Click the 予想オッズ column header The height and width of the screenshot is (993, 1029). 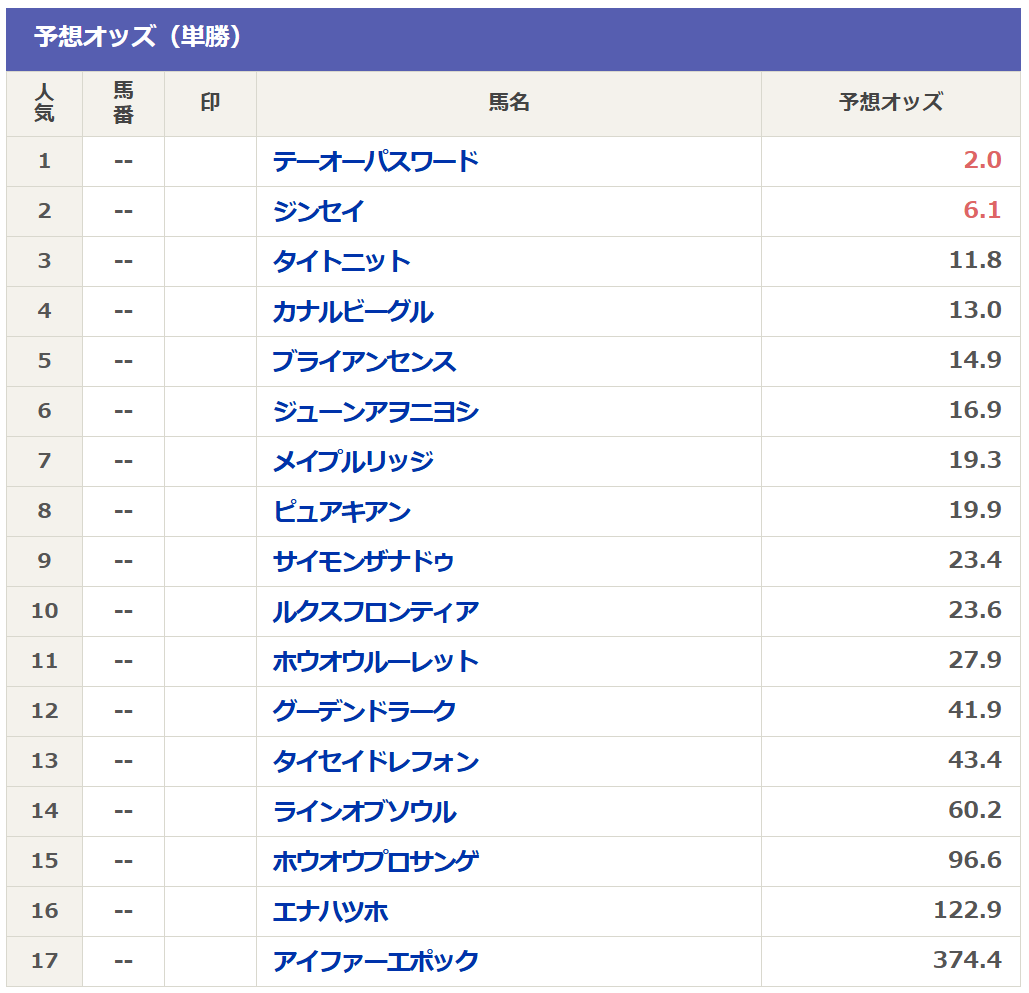pyautogui.click(x=890, y=103)
